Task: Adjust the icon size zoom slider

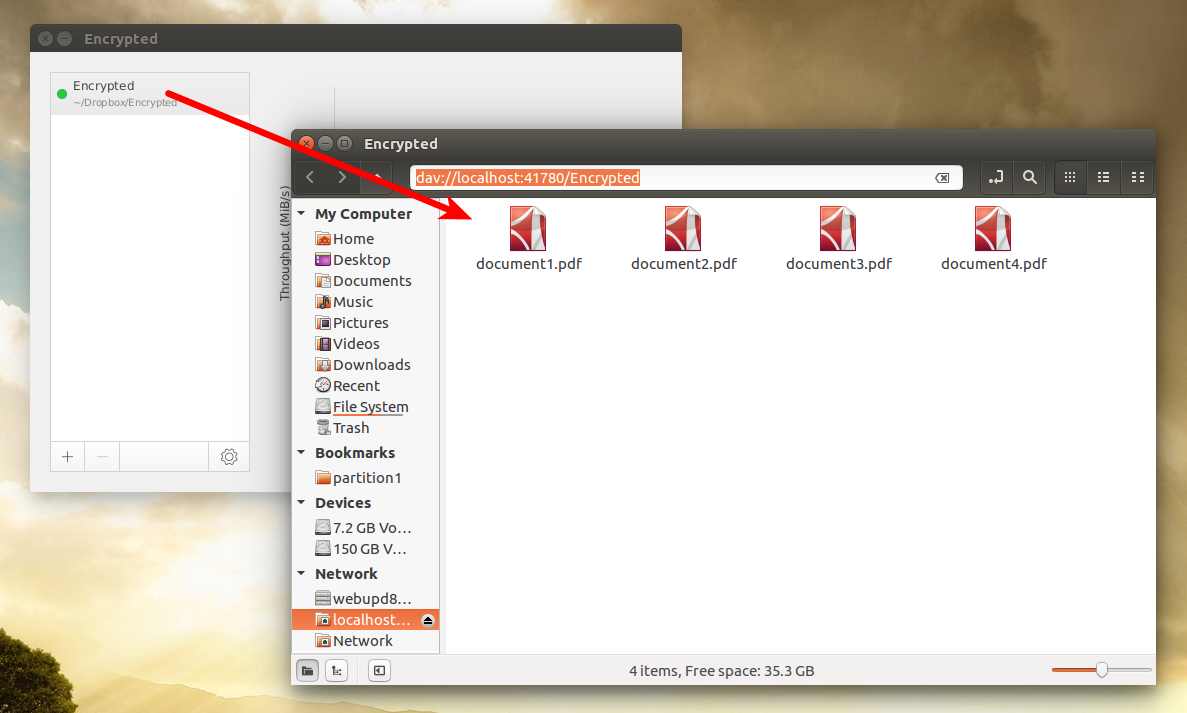Action: [x=1101, y=670]
